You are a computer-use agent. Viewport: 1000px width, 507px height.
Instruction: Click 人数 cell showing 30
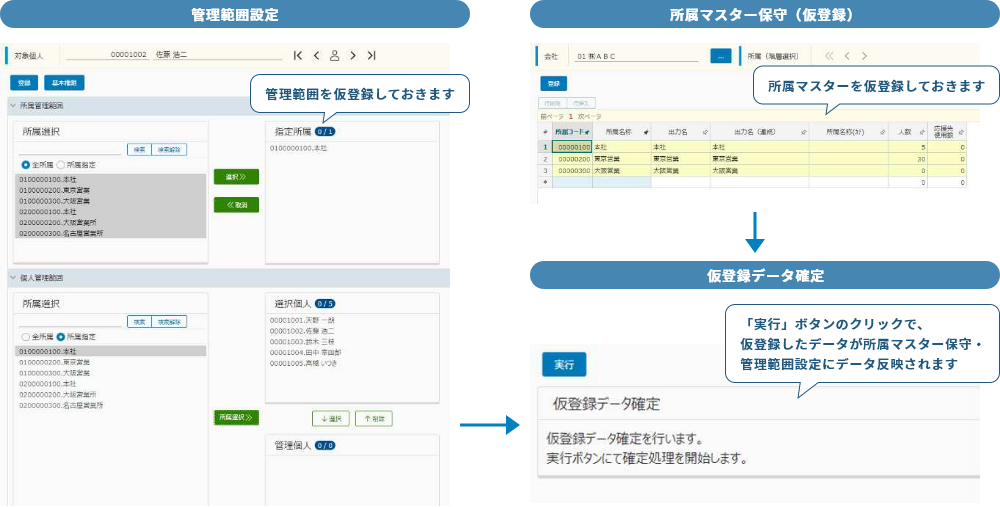(x=908, y=159)
